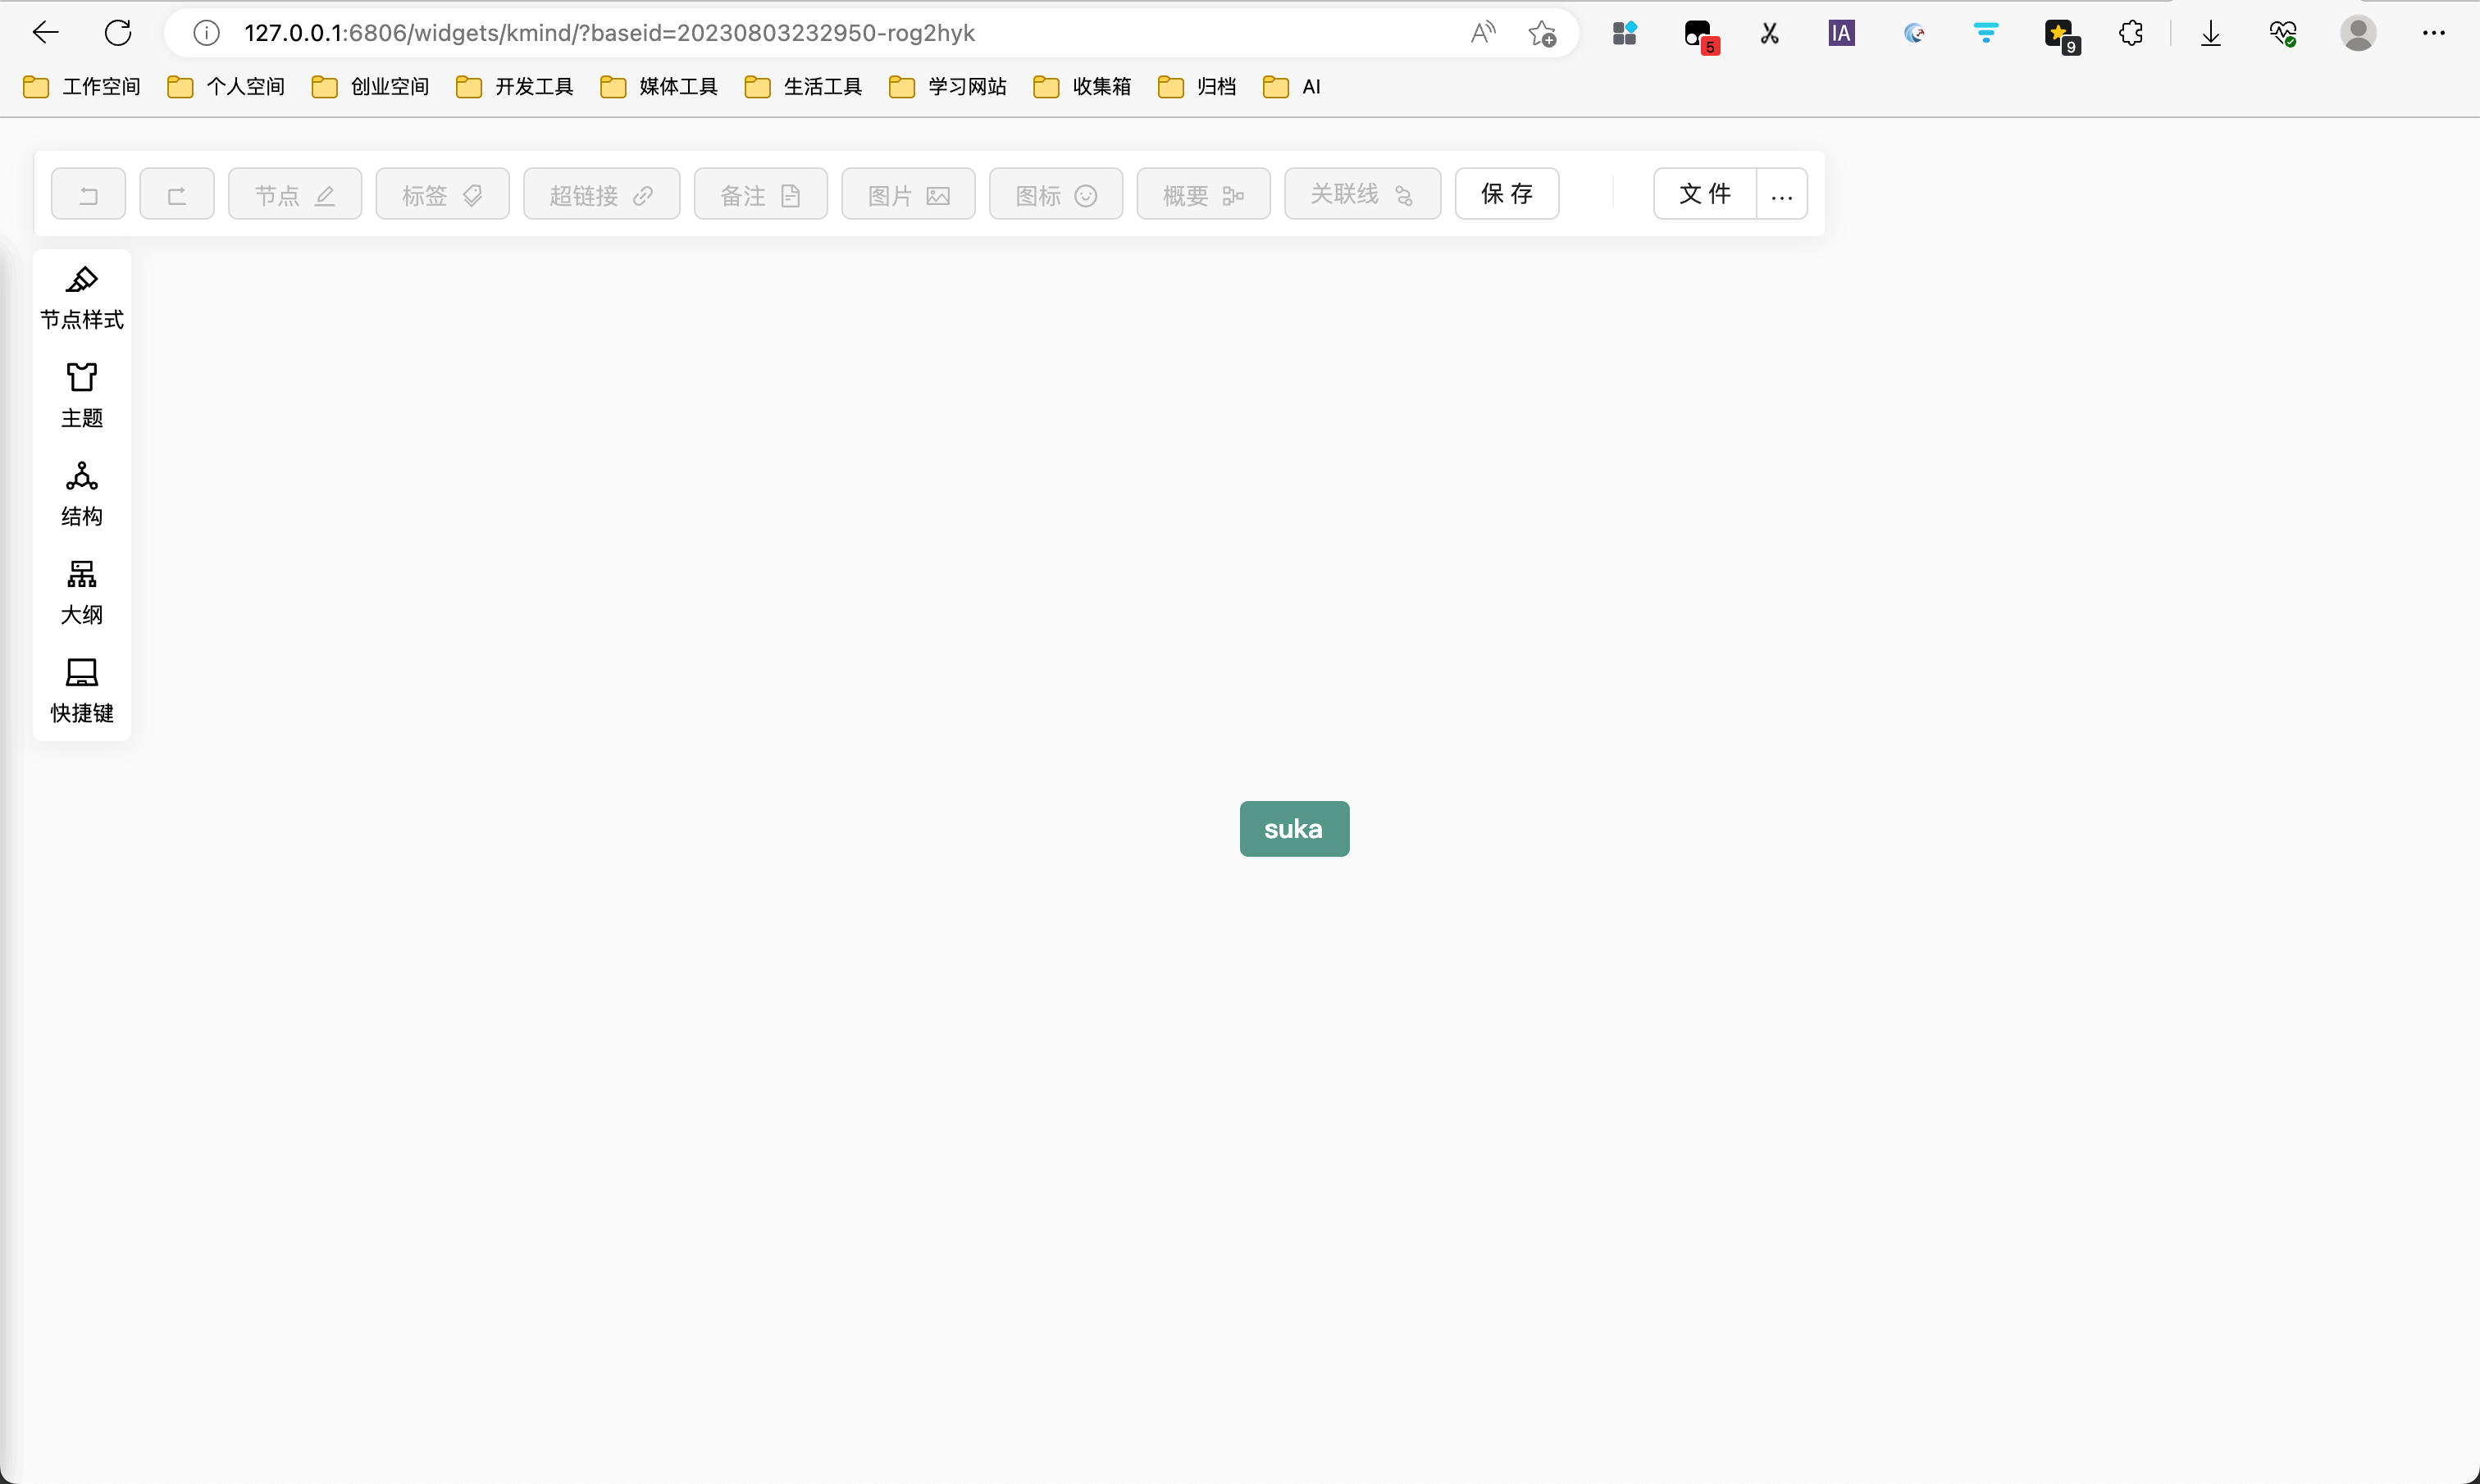Open the 主题 theme panel
This screenshot has width=2480, height=1484.
[x=82, y=394]
